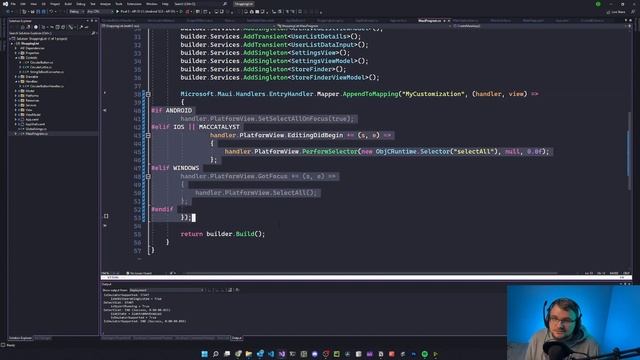Toggle word wrap in Output panel
The height and width of the screenshot is (360, 640).
pyautogui.click(x=230, y=290)
